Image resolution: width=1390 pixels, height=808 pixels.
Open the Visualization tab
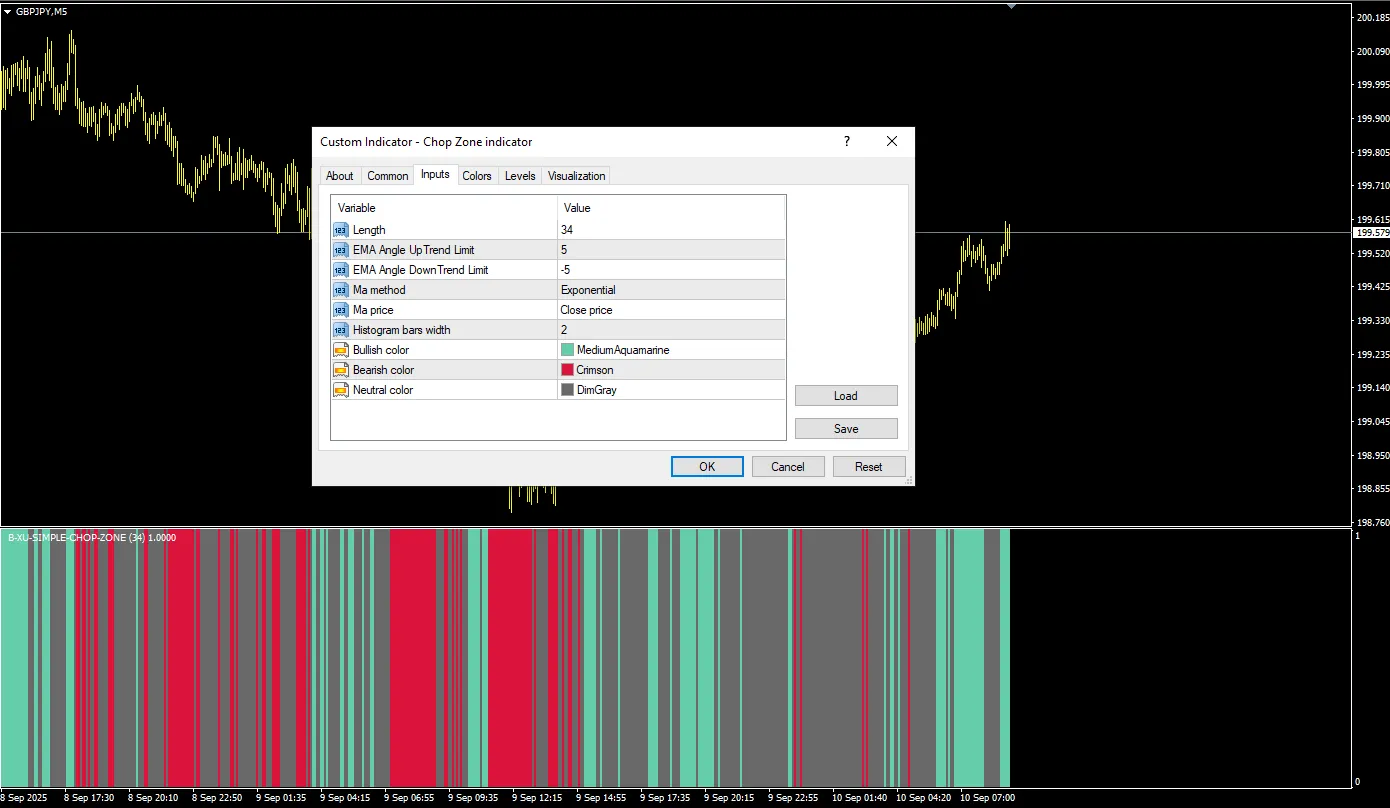pos(576,176)
